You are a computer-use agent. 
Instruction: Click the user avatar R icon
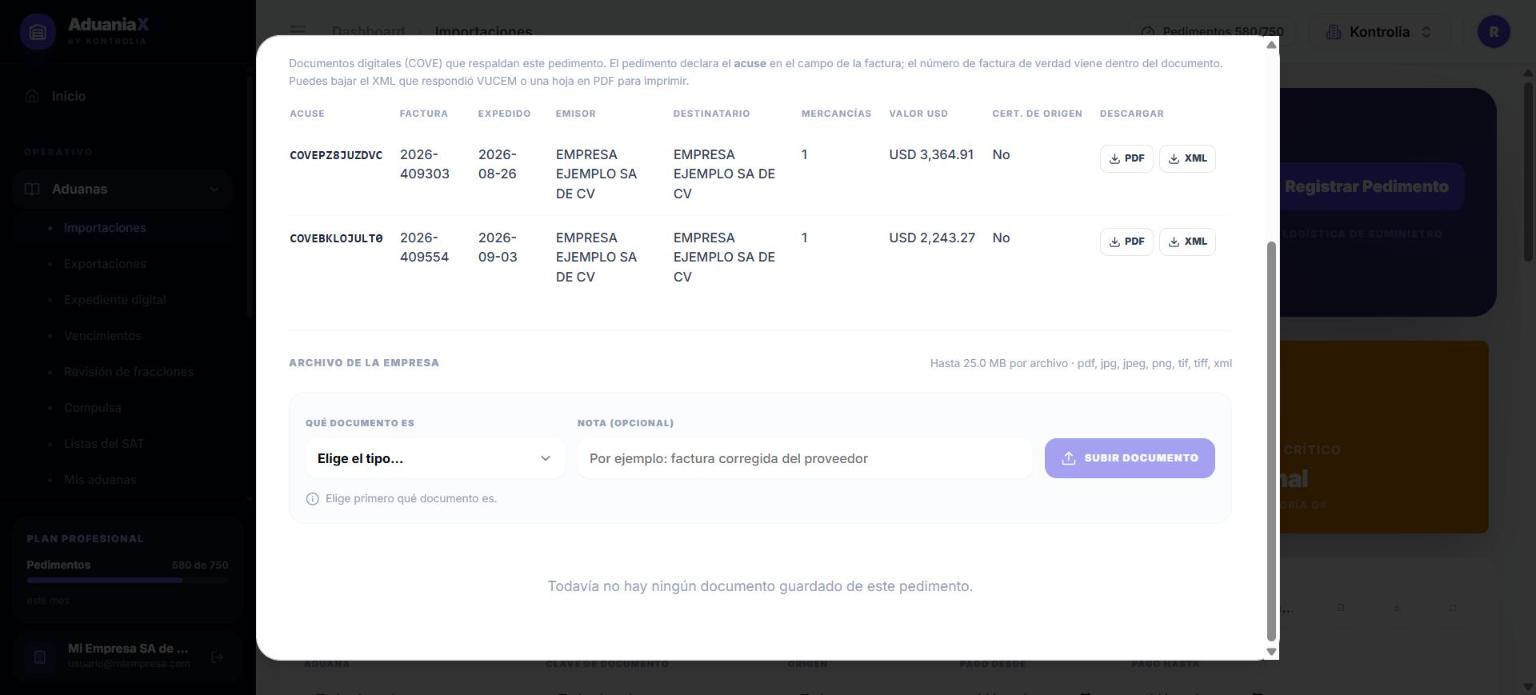pos(1494,32)
